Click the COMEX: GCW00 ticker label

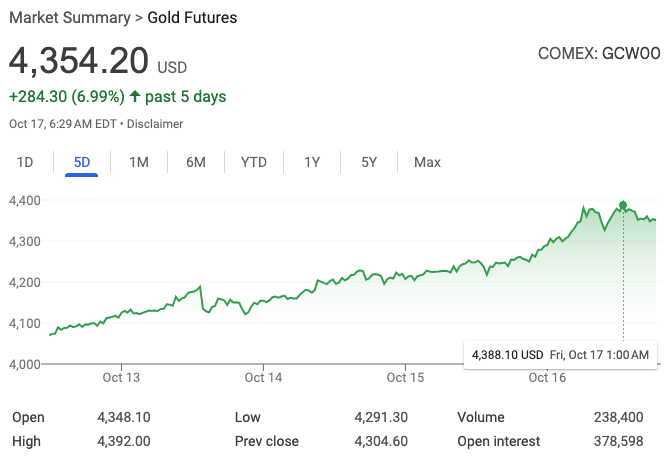tap(599, 53)
